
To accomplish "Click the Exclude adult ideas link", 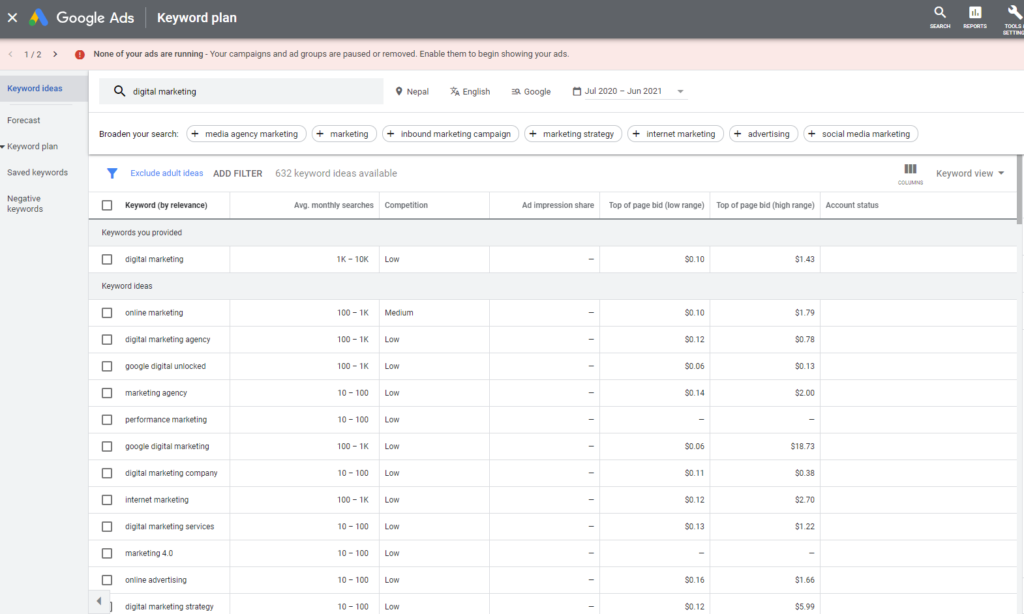I will coord(166,172).
